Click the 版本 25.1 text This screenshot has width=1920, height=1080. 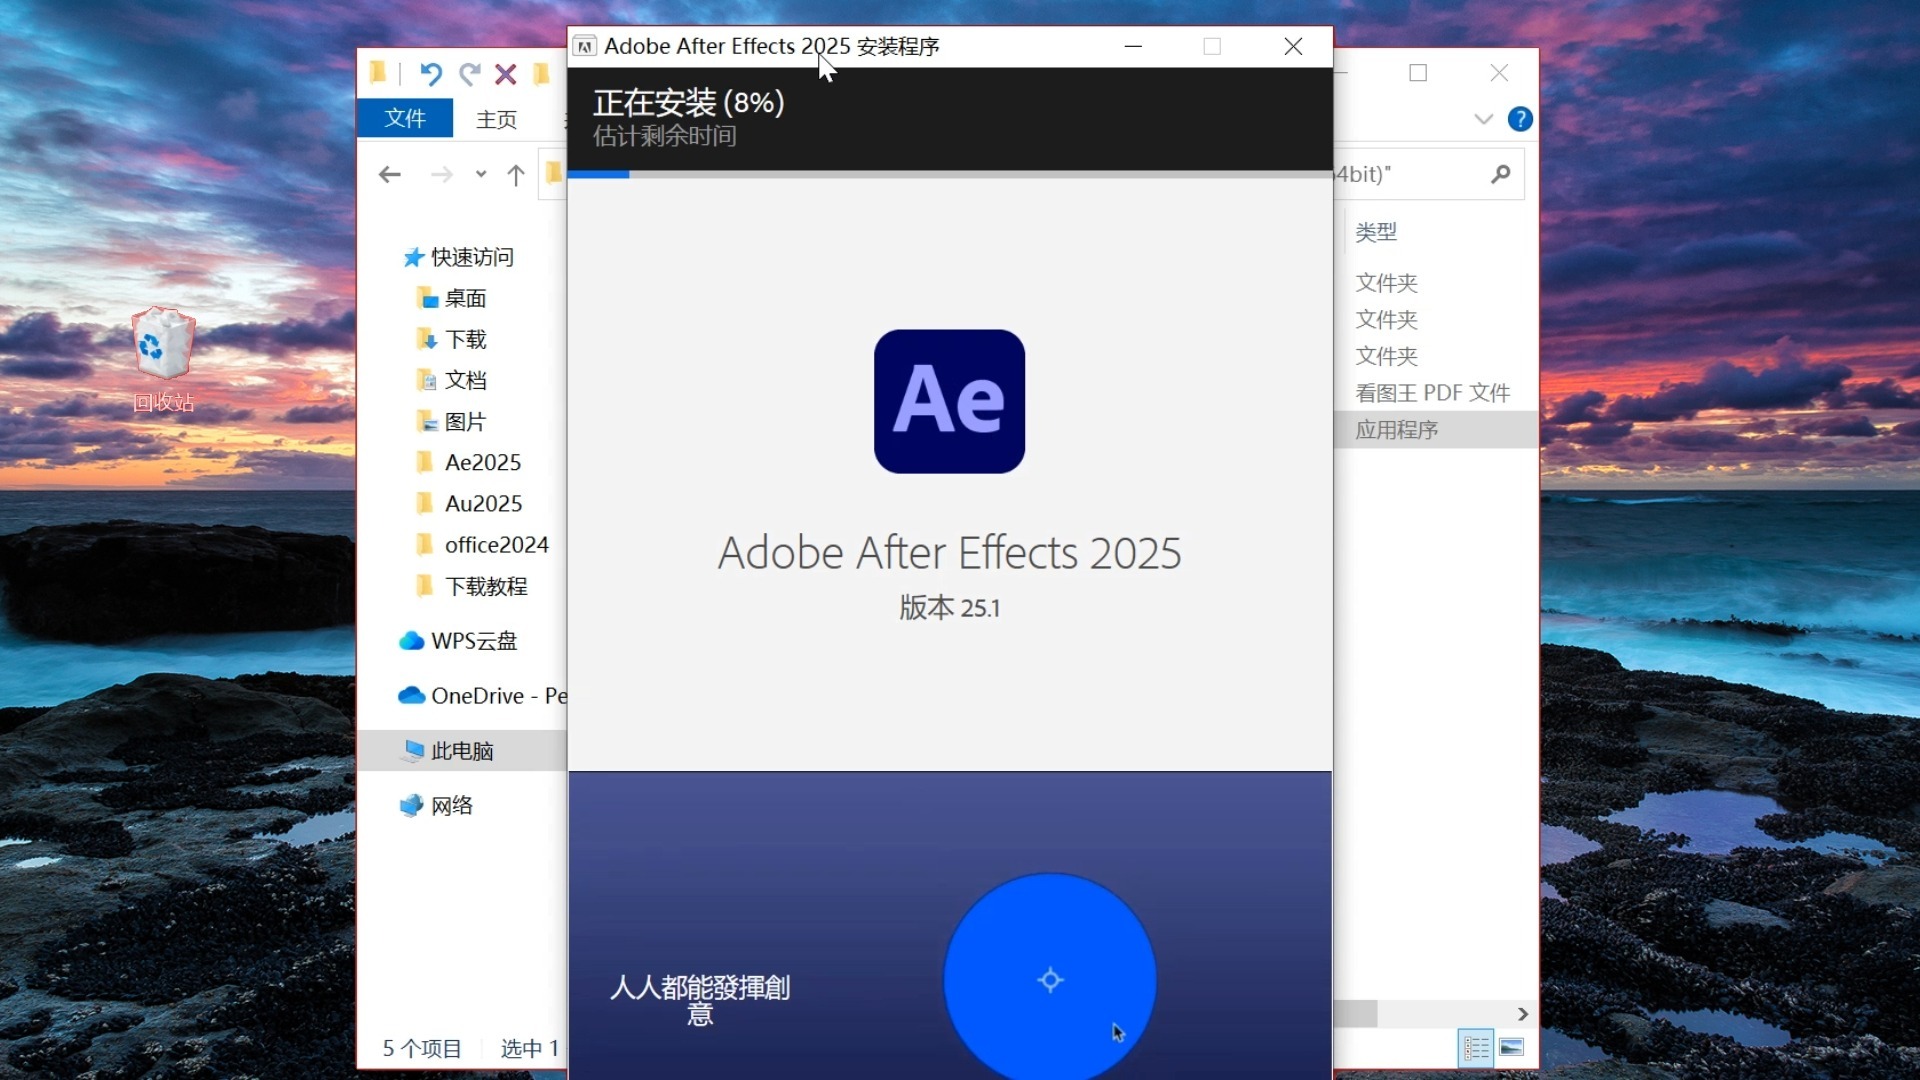949,607
